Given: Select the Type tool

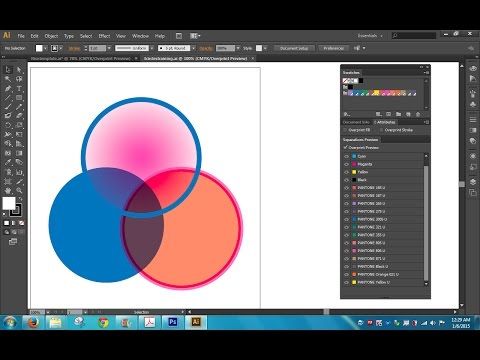Looking at the screenshot, I should click(x=19, y=89).
